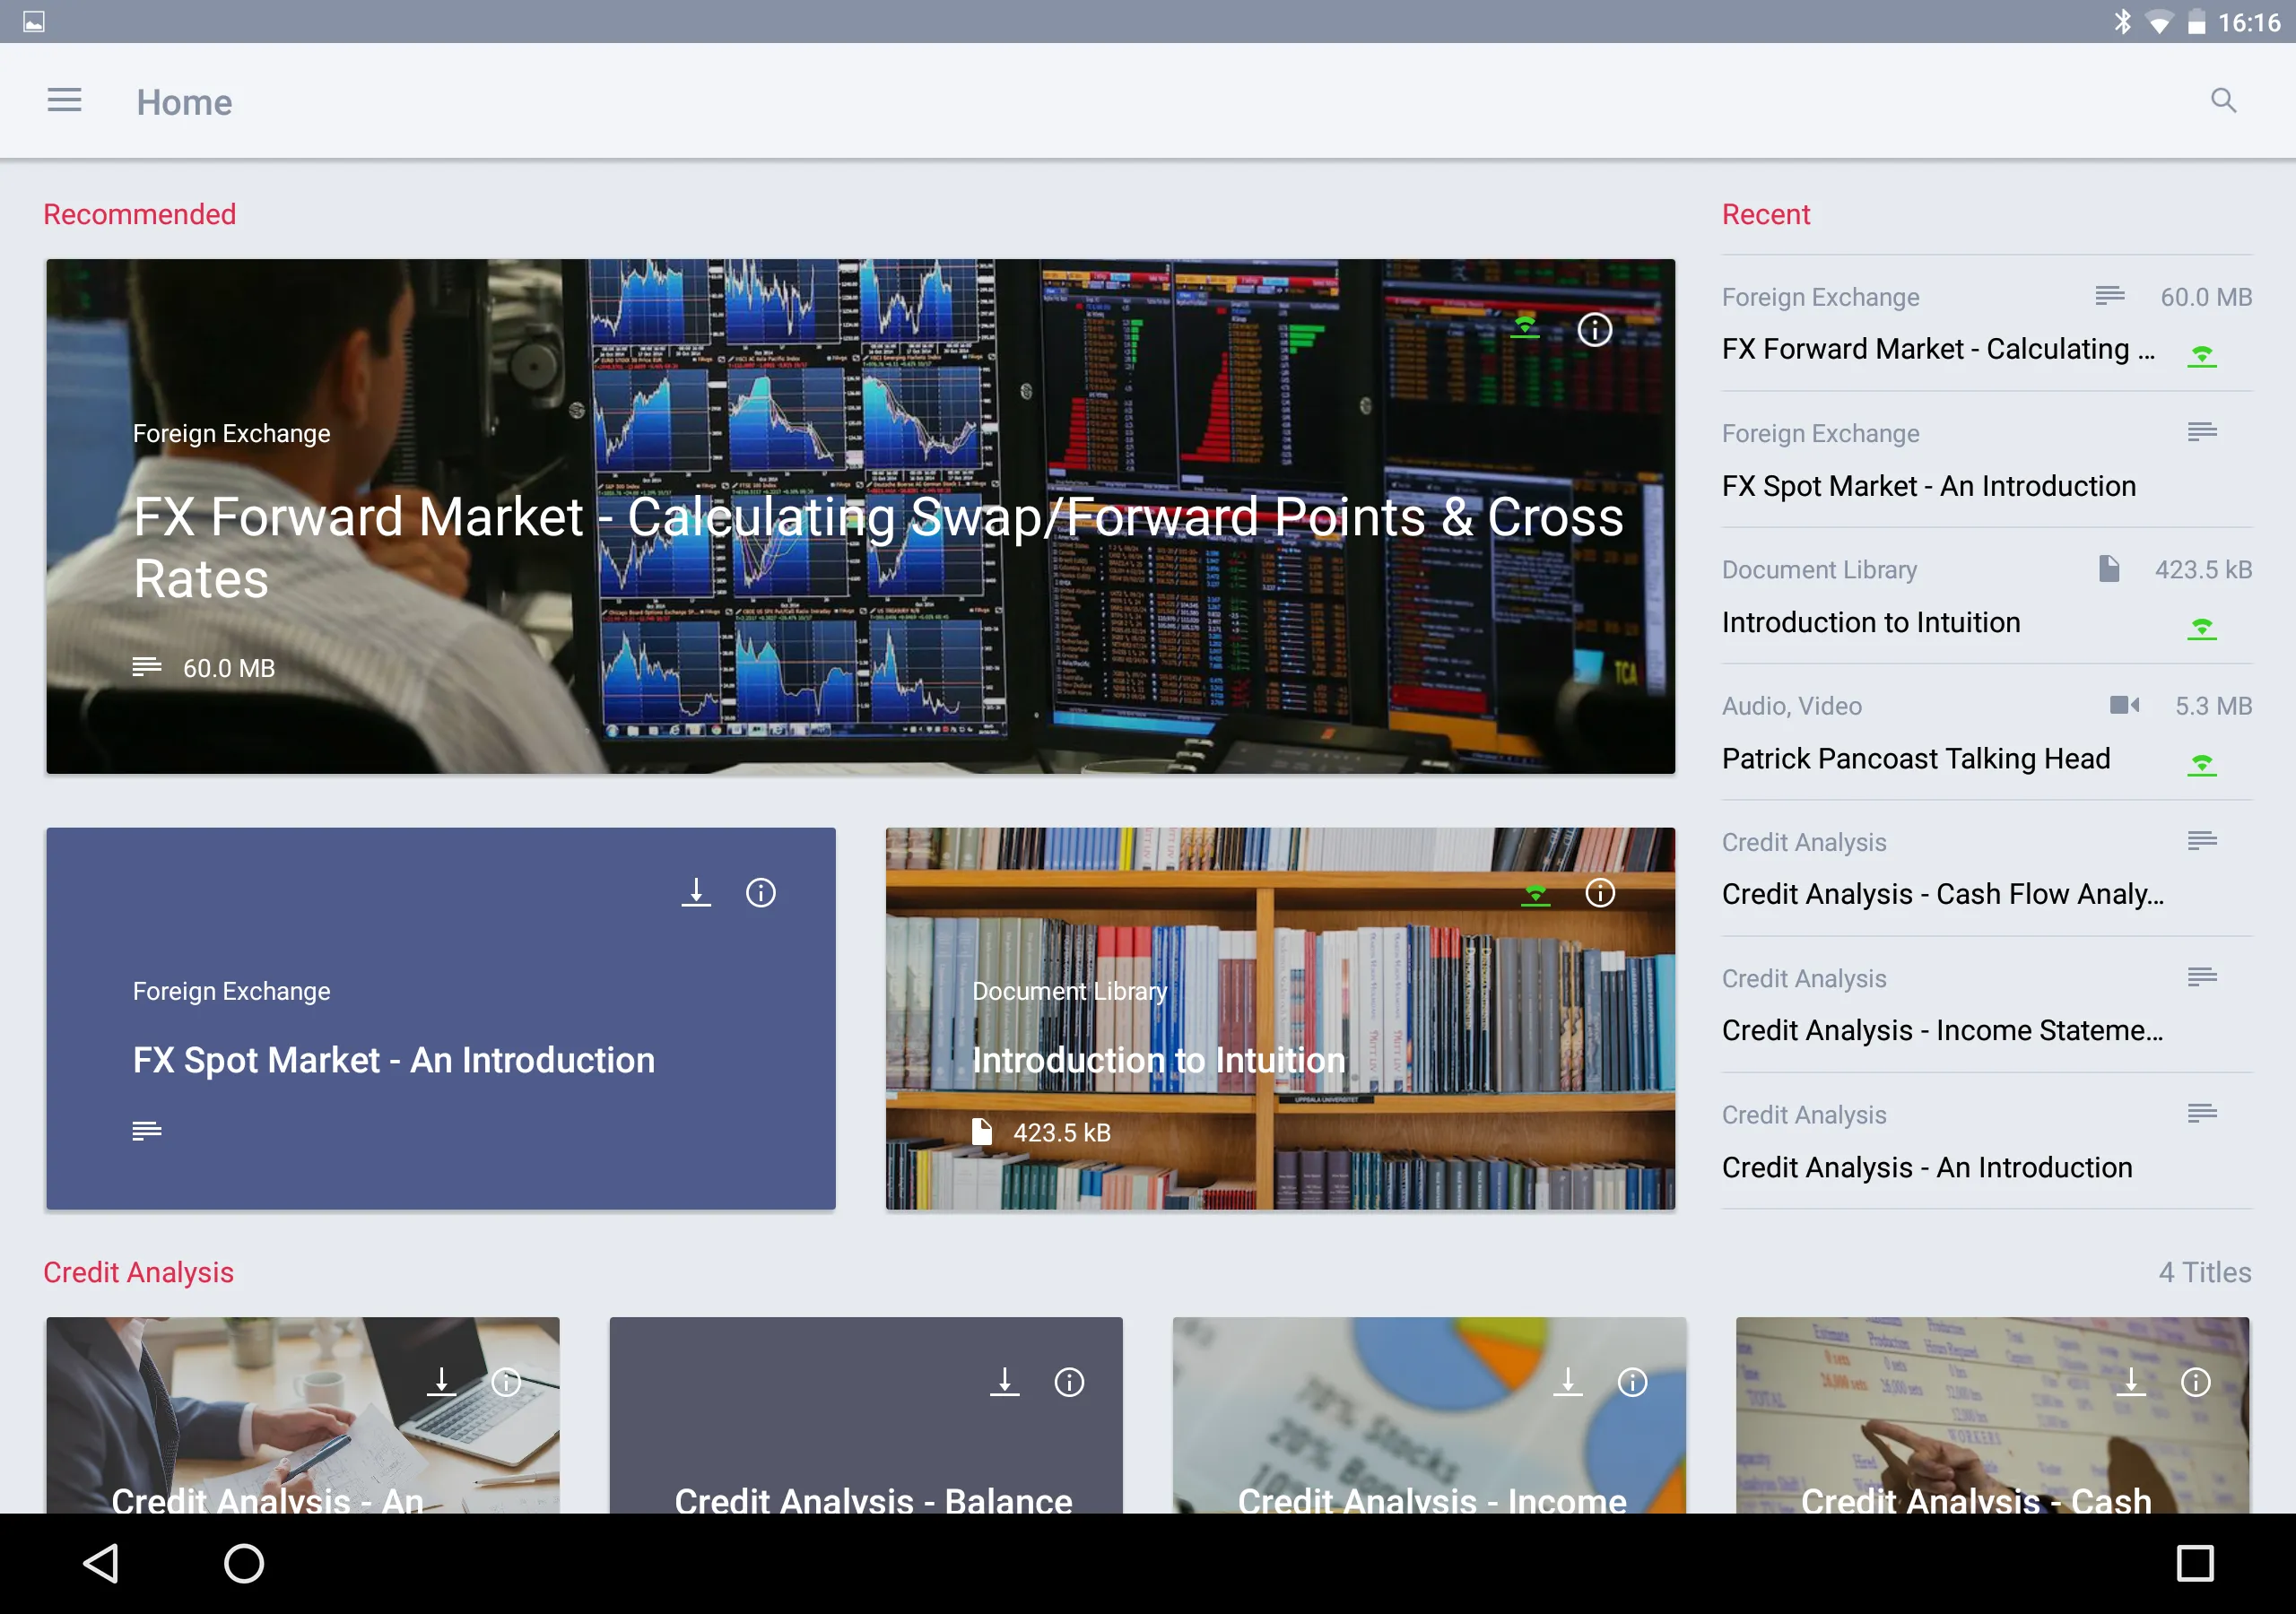The width and height of the screenshot is (2296, 1614).
Task: Open the Recent section
Action: point(1765,213)
